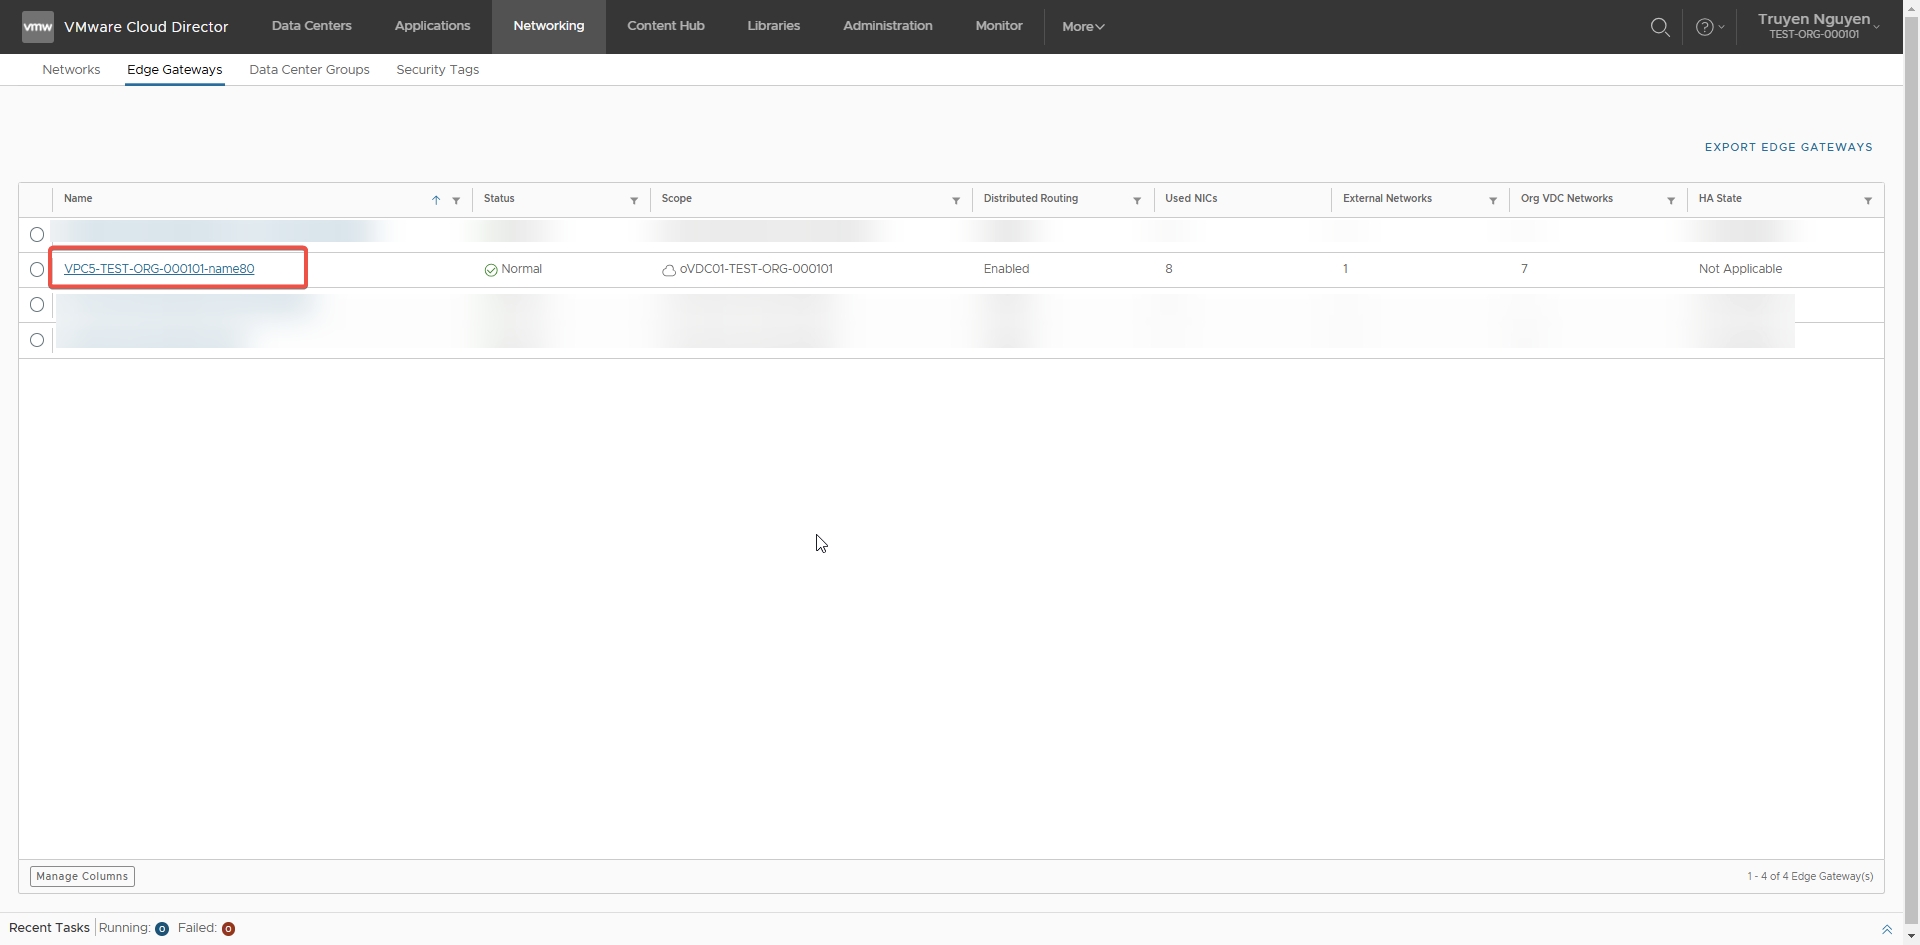
Task: Expand the Recent Tasks panel
Action: [1886, 929]
